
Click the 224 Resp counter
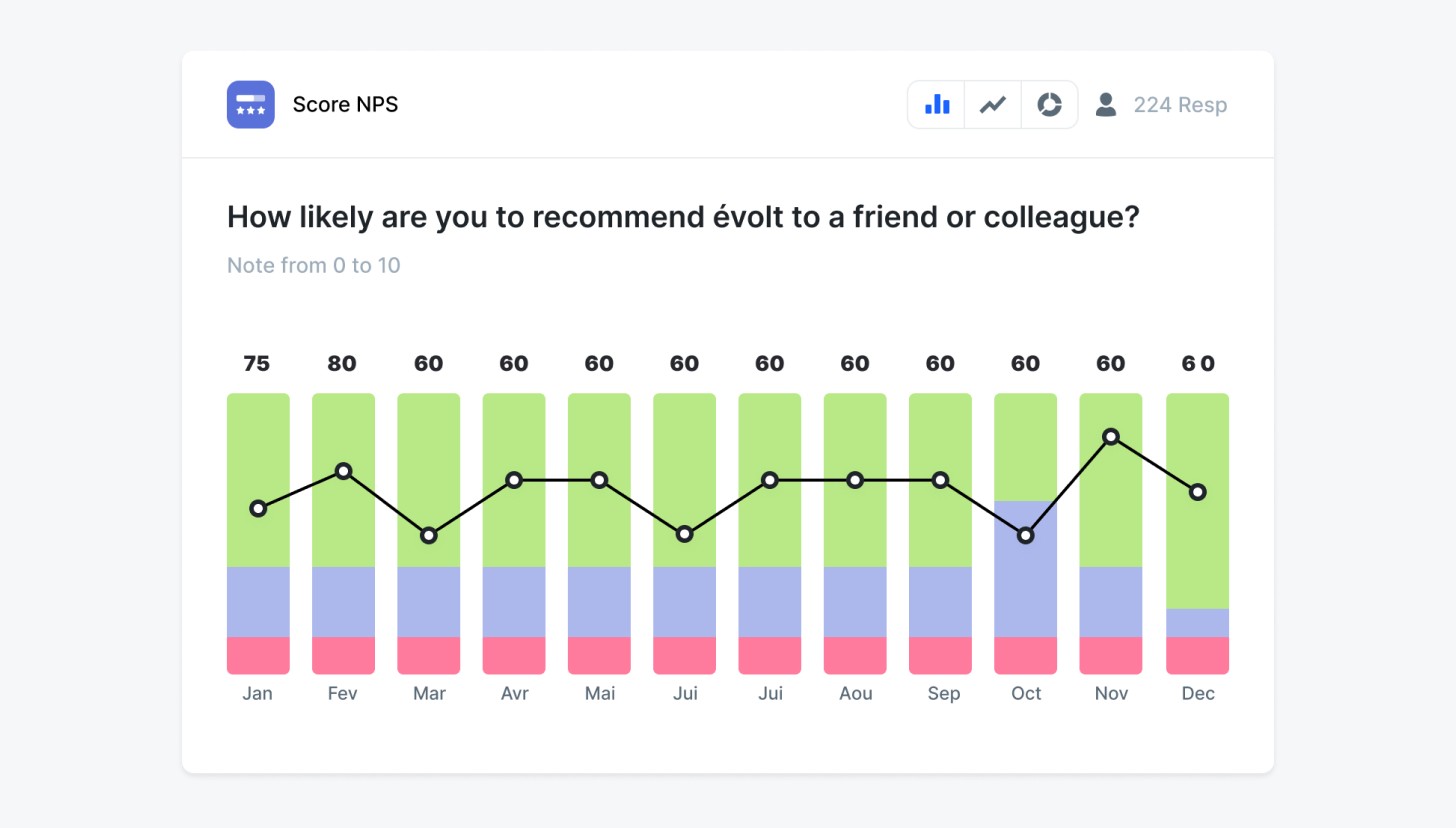(x=1180, y=104)
